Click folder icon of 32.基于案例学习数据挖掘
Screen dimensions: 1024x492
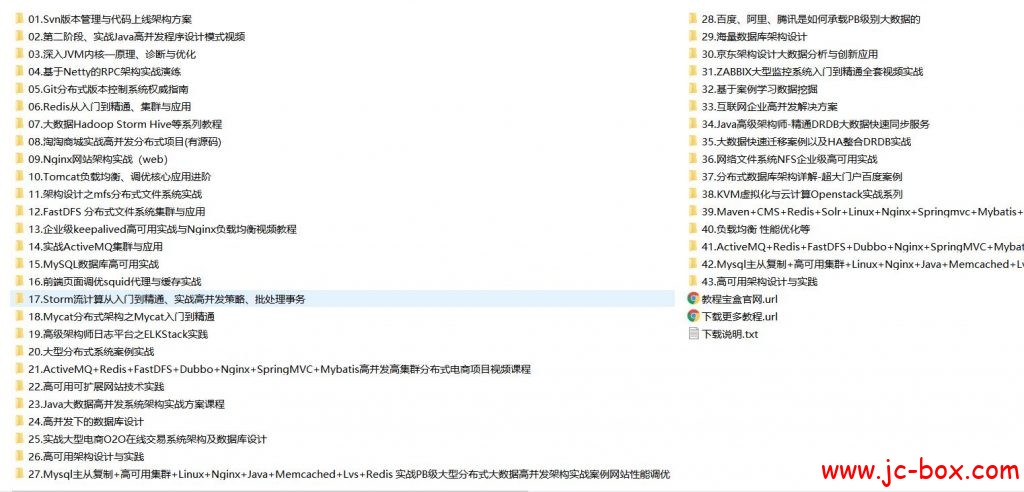pos(693,89)
